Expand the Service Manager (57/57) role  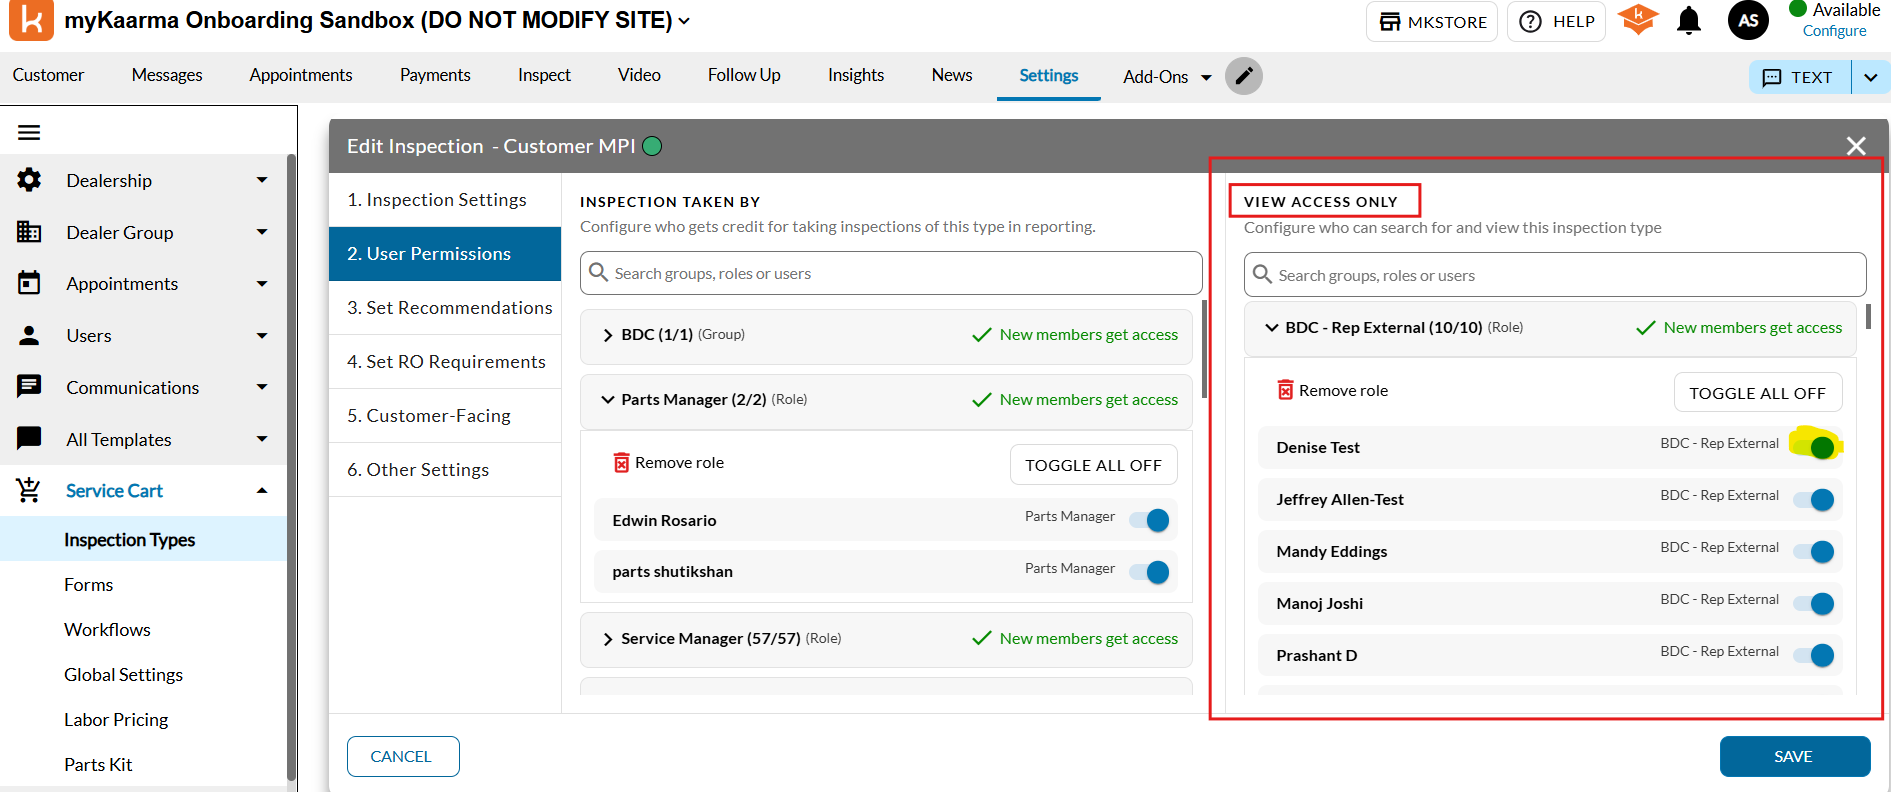pyautogui.click(x=608, y=639)
